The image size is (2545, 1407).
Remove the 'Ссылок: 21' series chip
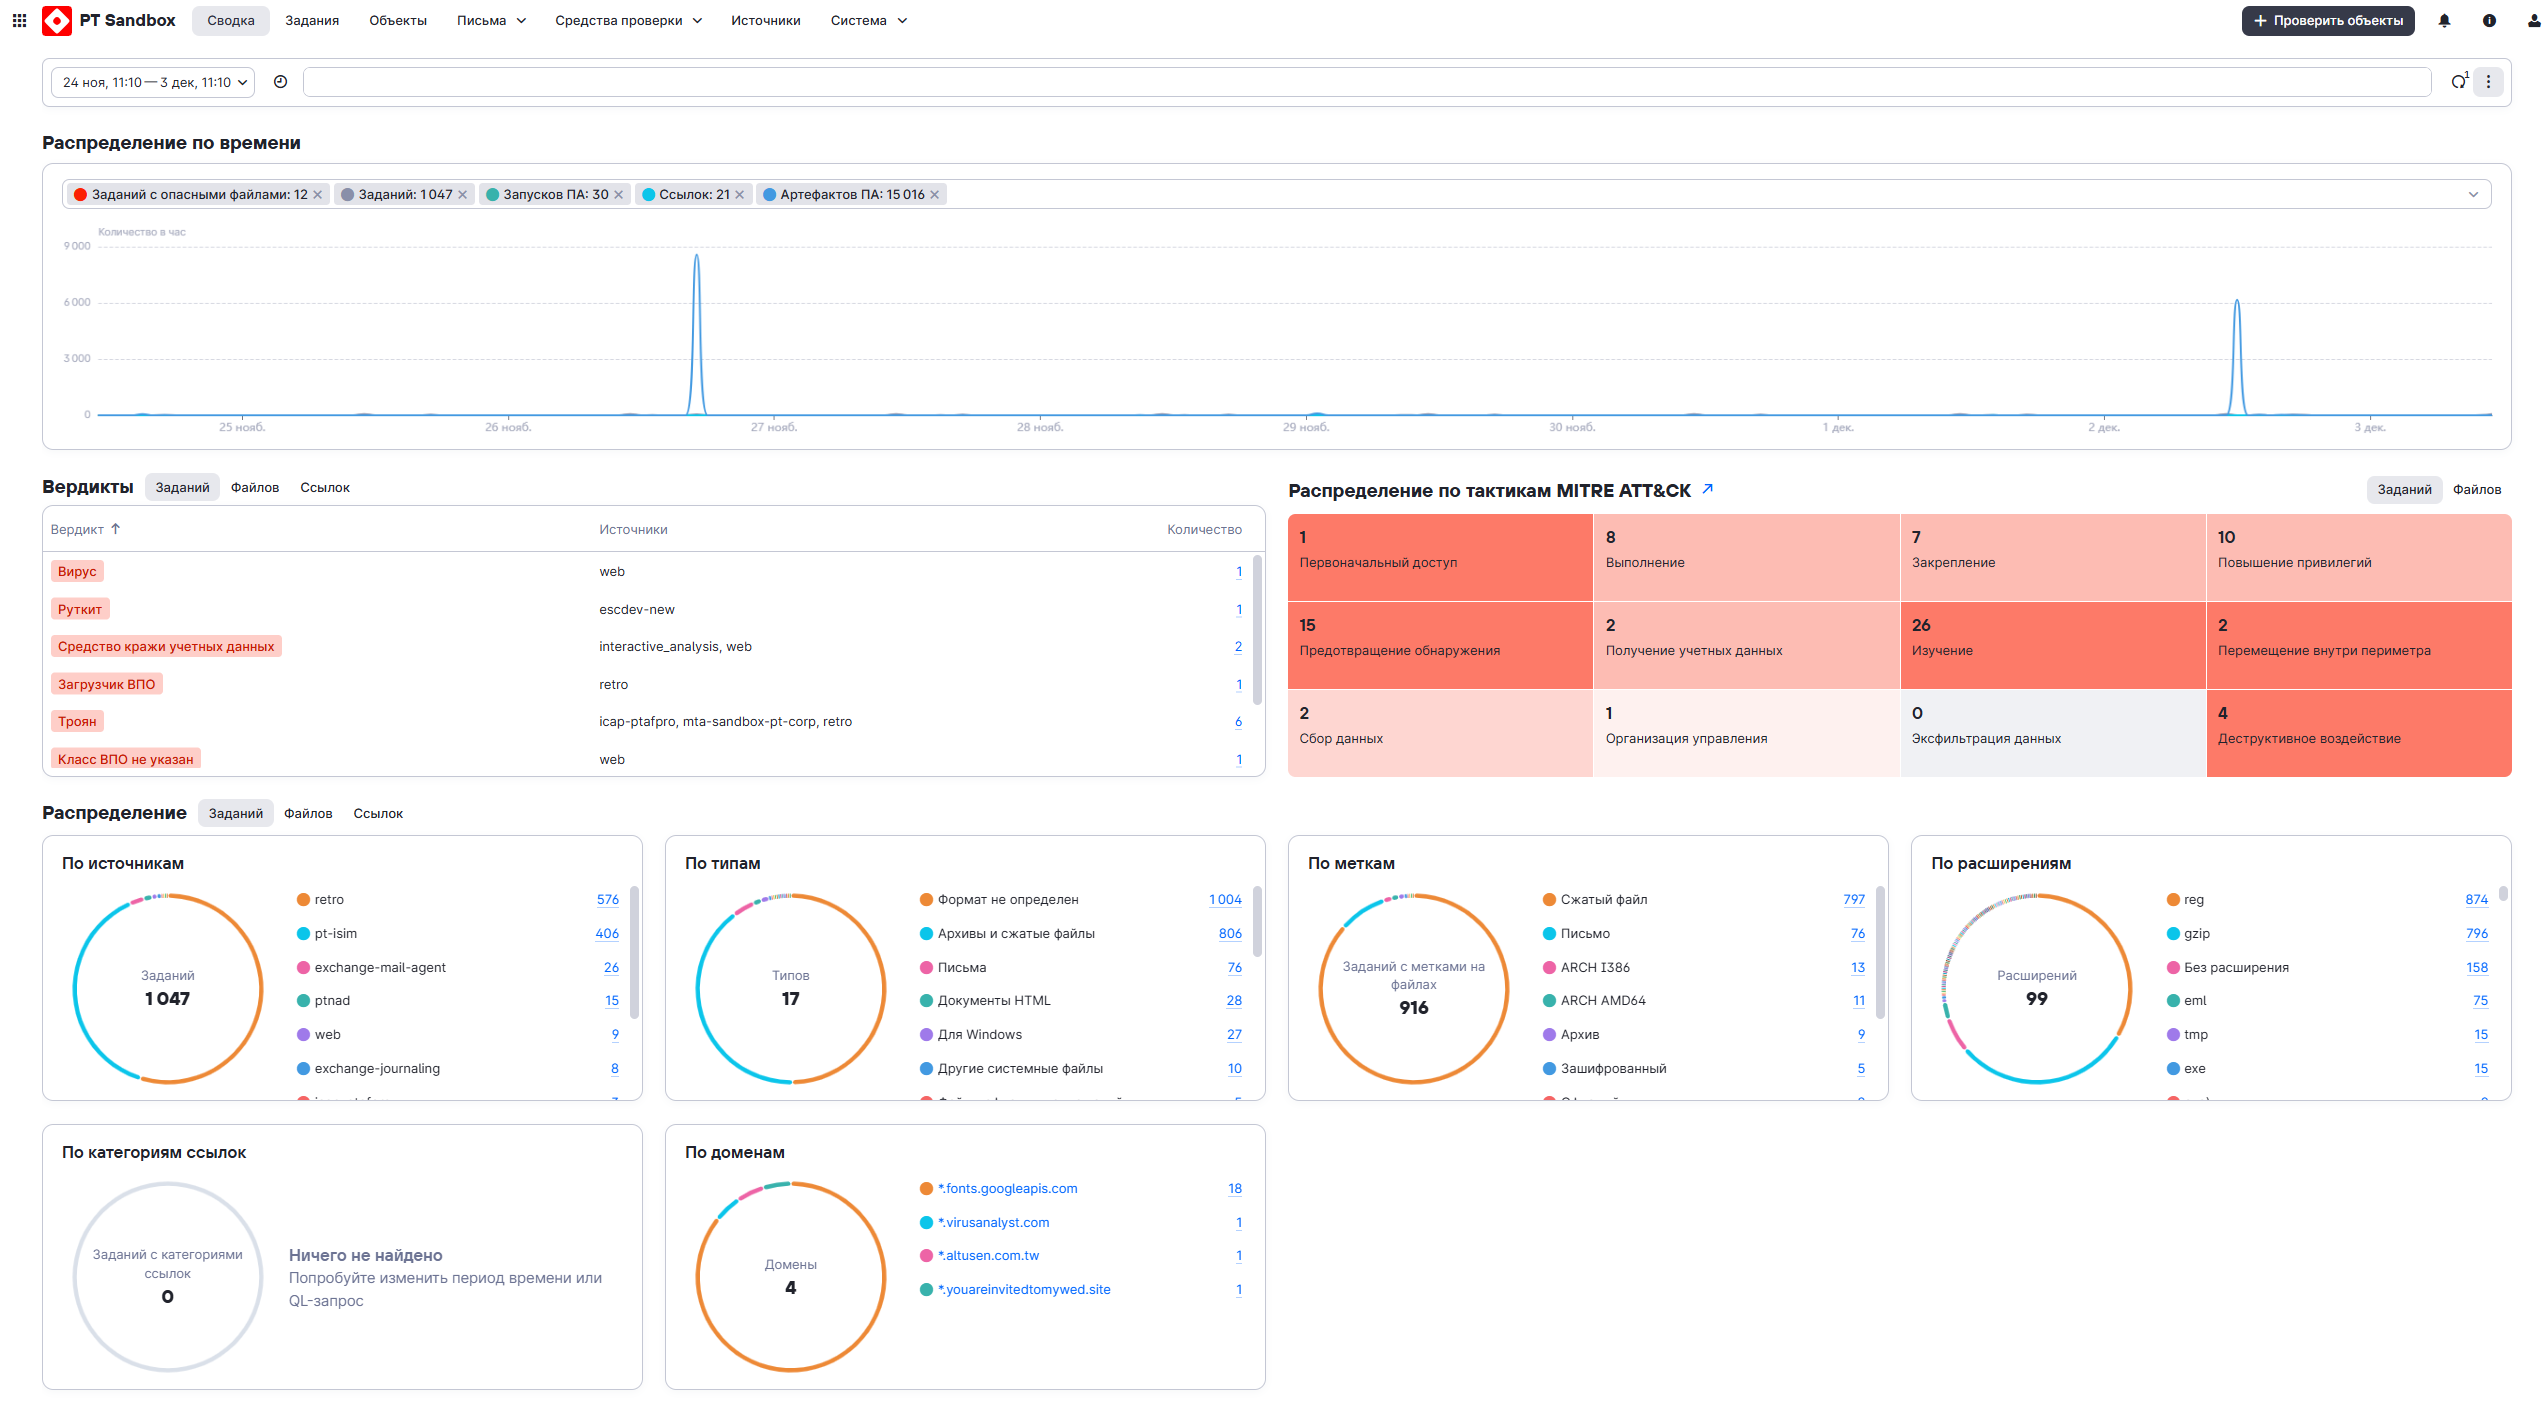tap(740, 195)
